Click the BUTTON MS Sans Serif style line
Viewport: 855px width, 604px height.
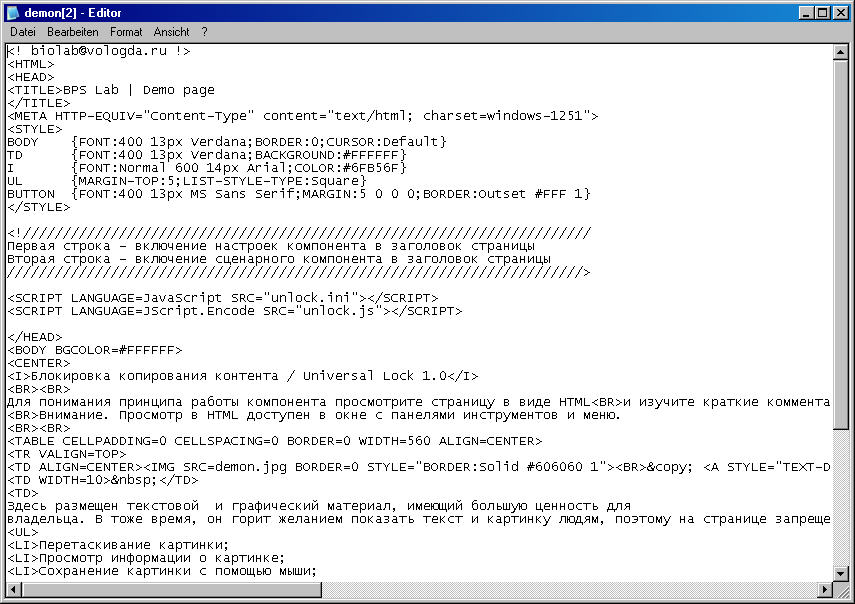click(299, 194)
